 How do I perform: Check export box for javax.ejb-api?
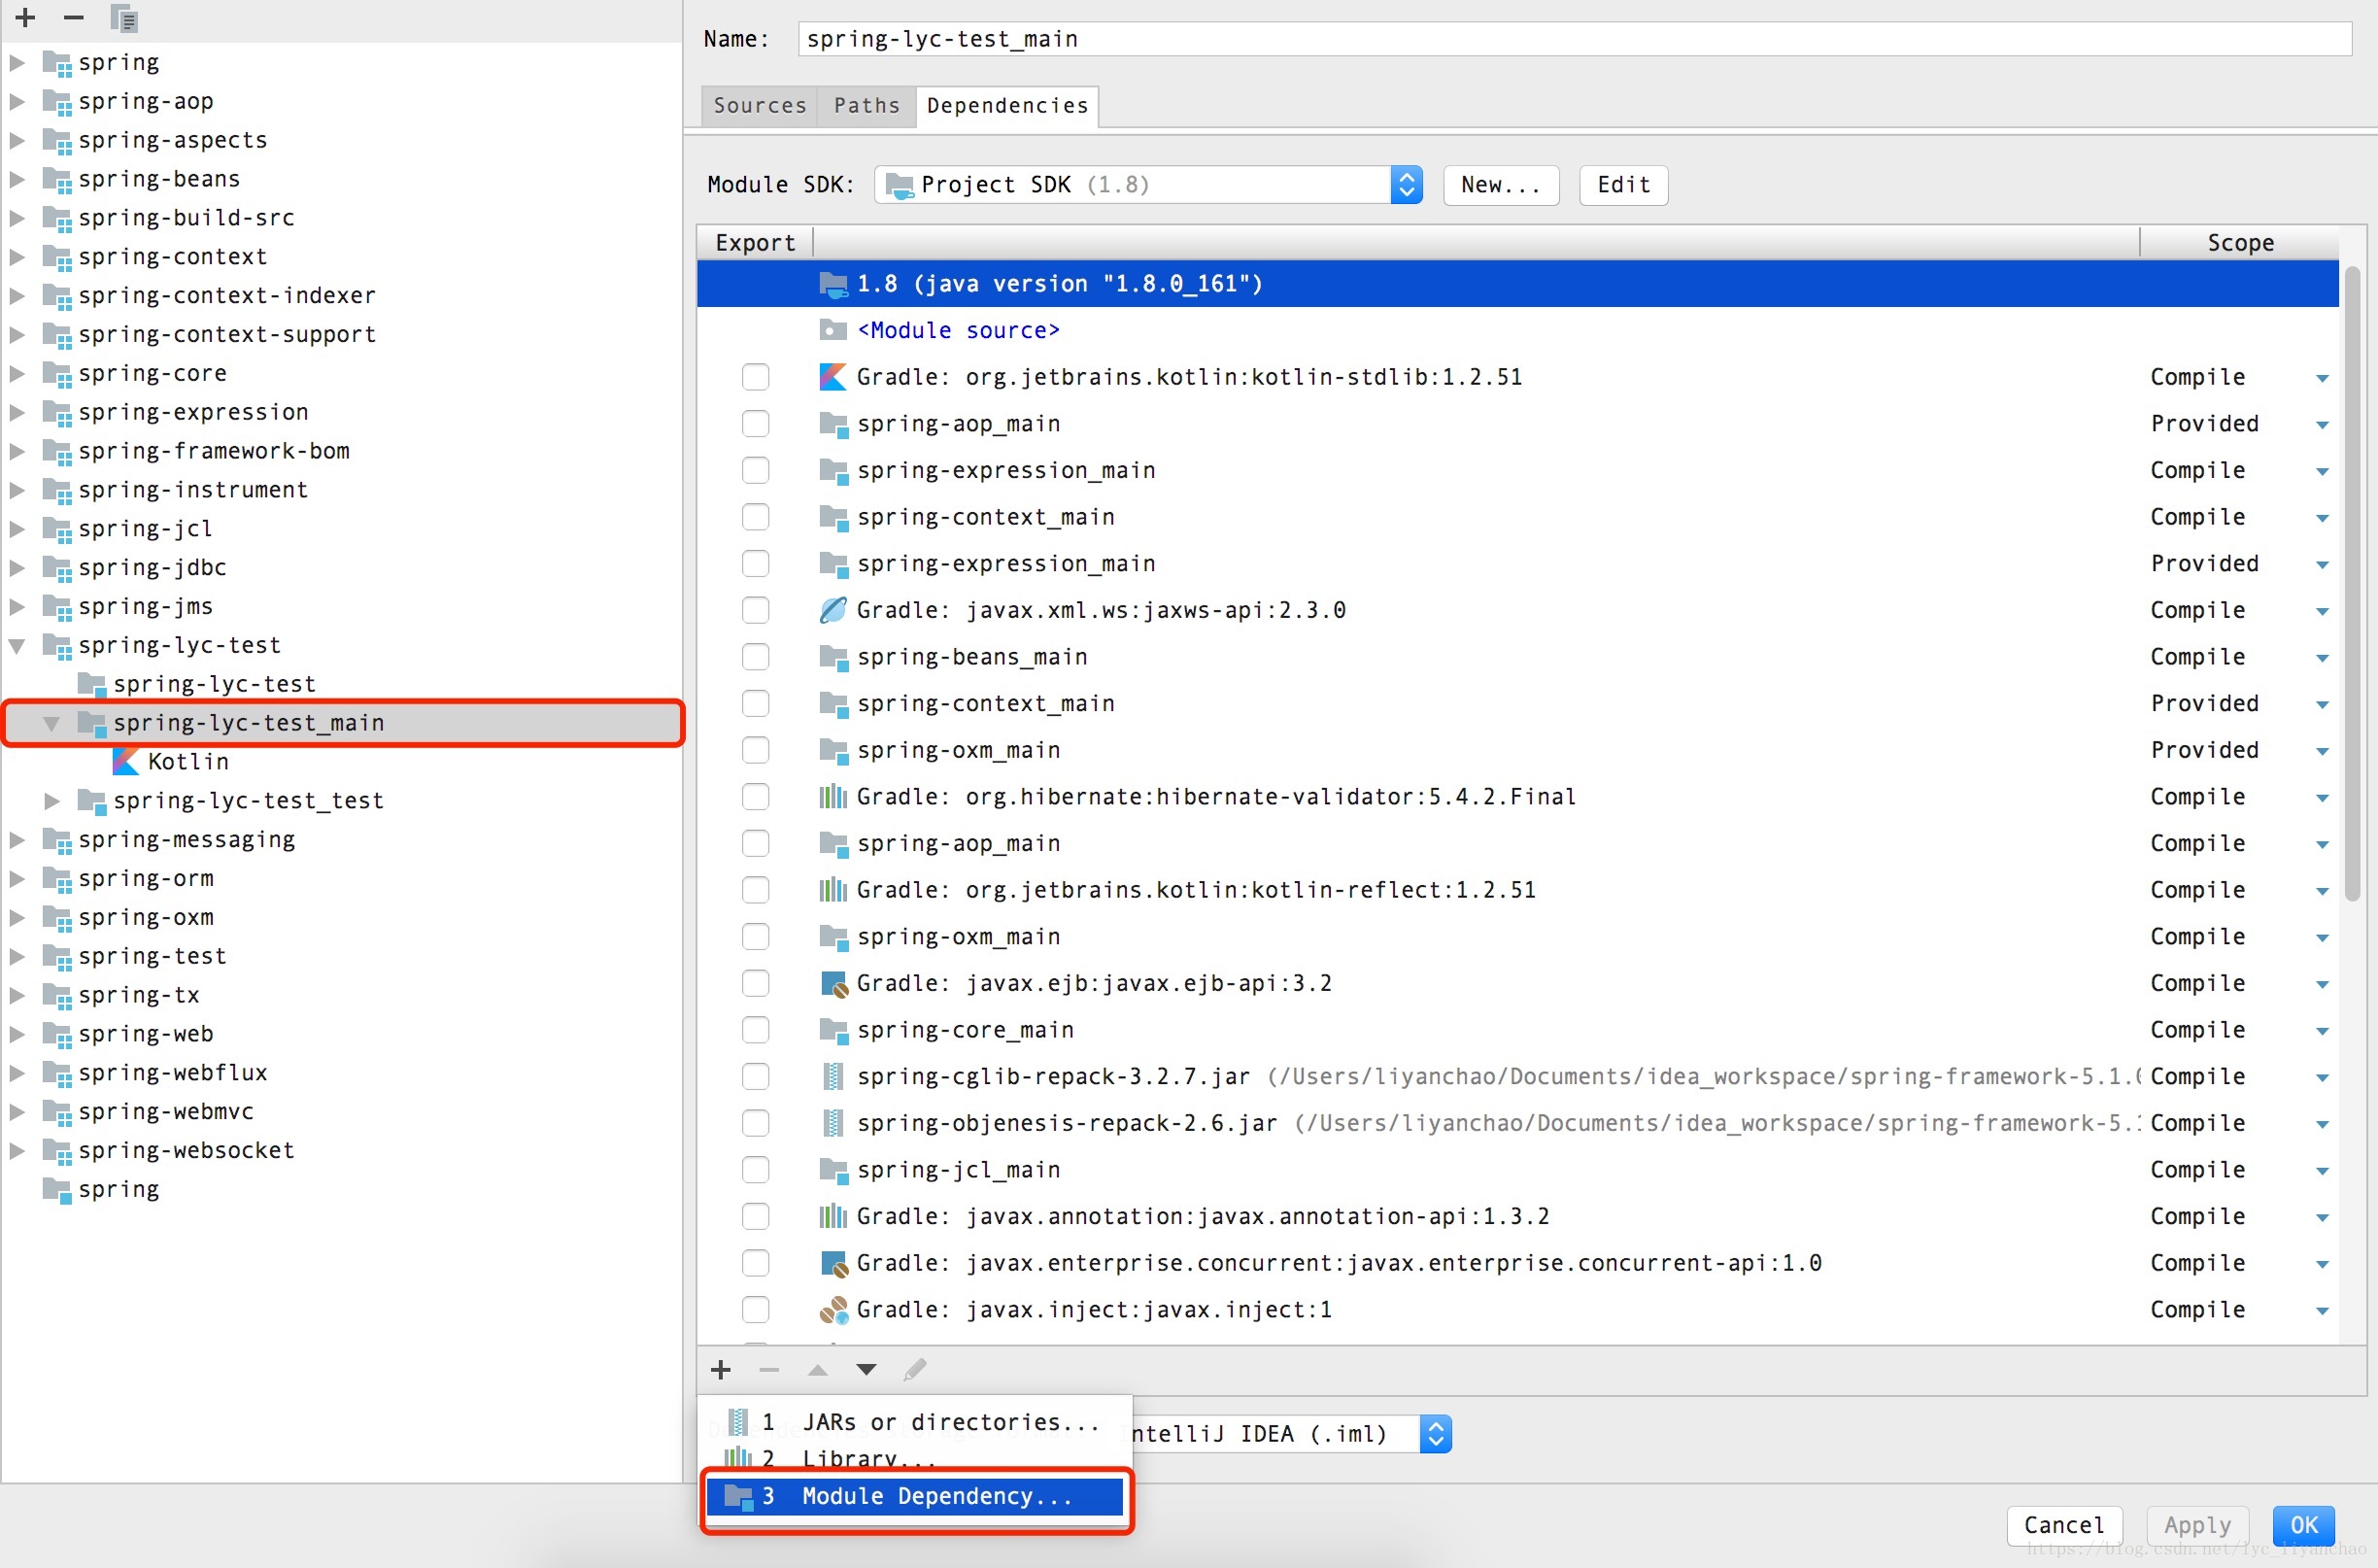coord(756,984)
